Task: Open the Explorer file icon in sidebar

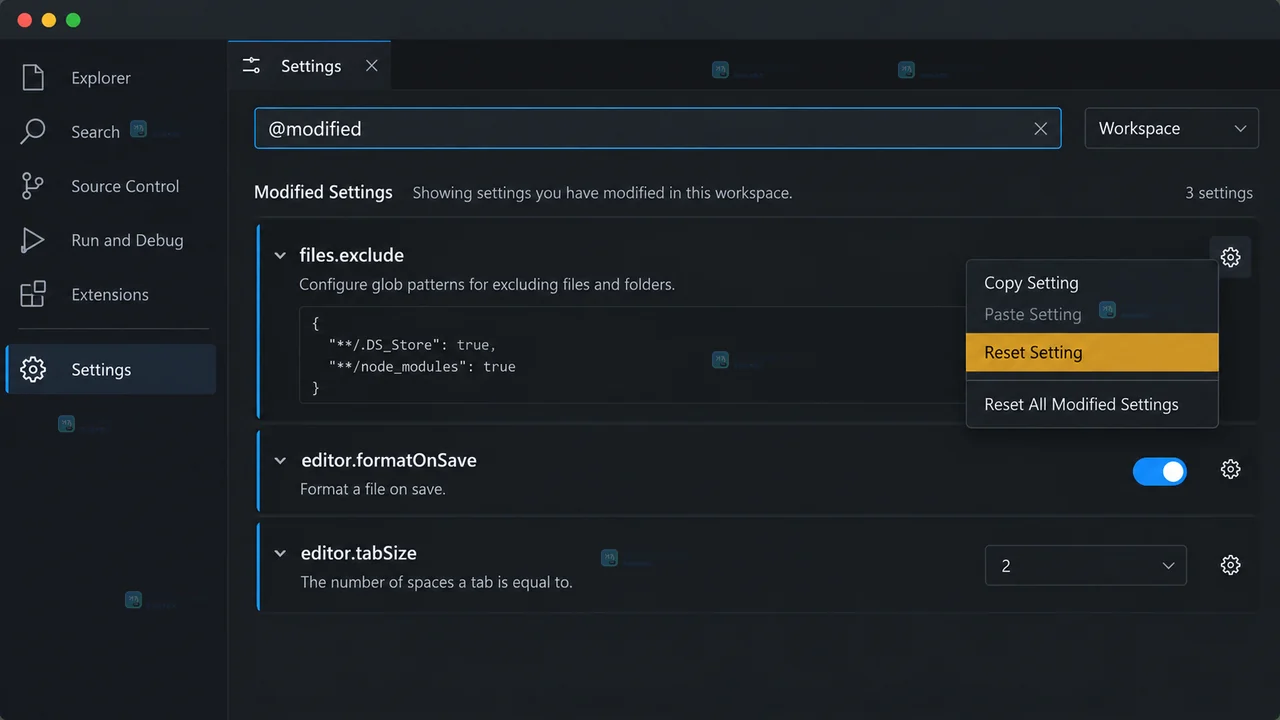Action: [33, 78]
